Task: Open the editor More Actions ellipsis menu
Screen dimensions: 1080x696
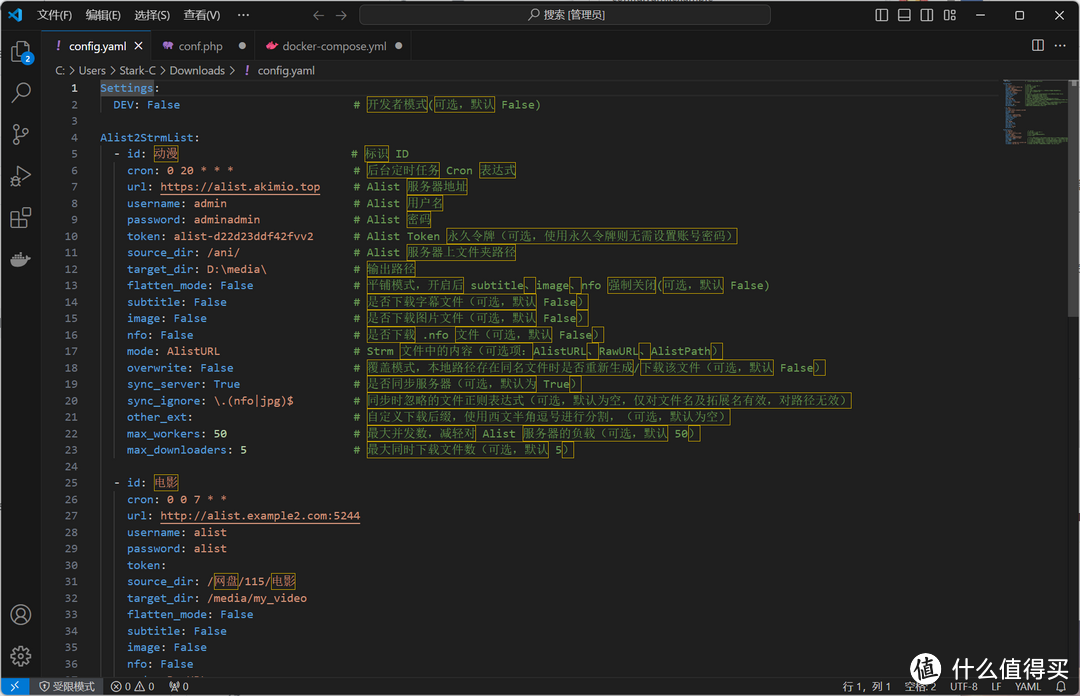Action: (1060, 46)
